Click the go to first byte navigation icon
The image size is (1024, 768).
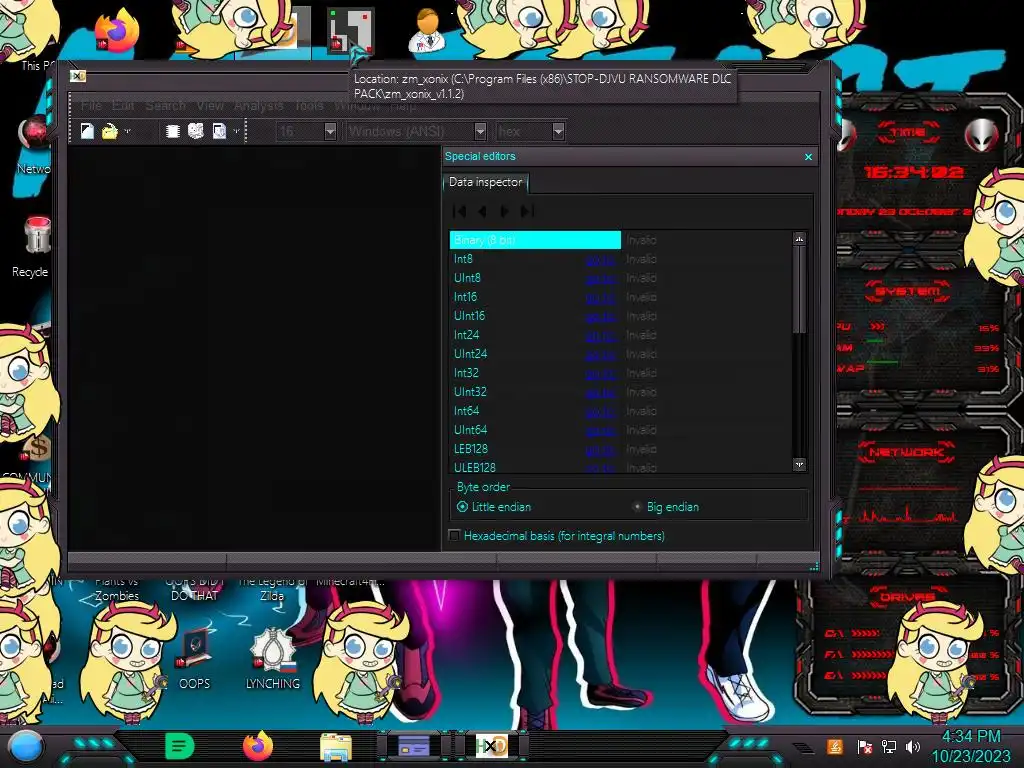click(460, 211)
